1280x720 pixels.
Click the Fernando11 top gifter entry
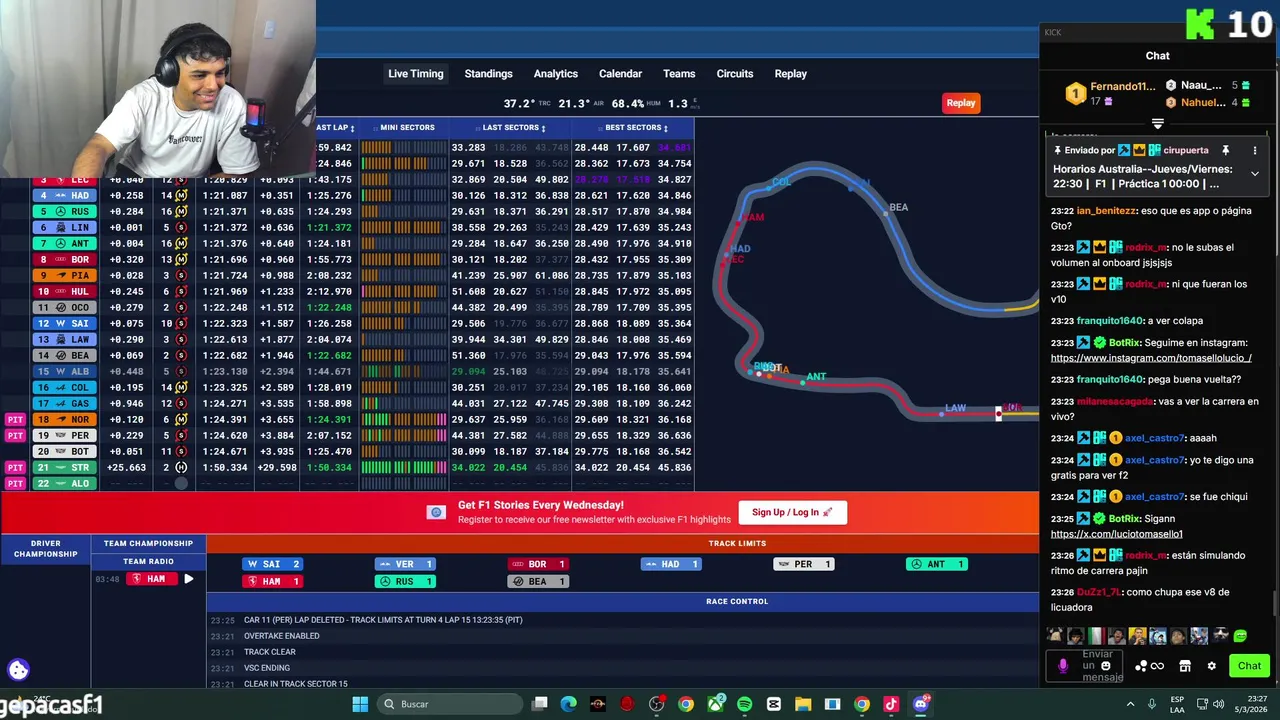coord(1112,93)
